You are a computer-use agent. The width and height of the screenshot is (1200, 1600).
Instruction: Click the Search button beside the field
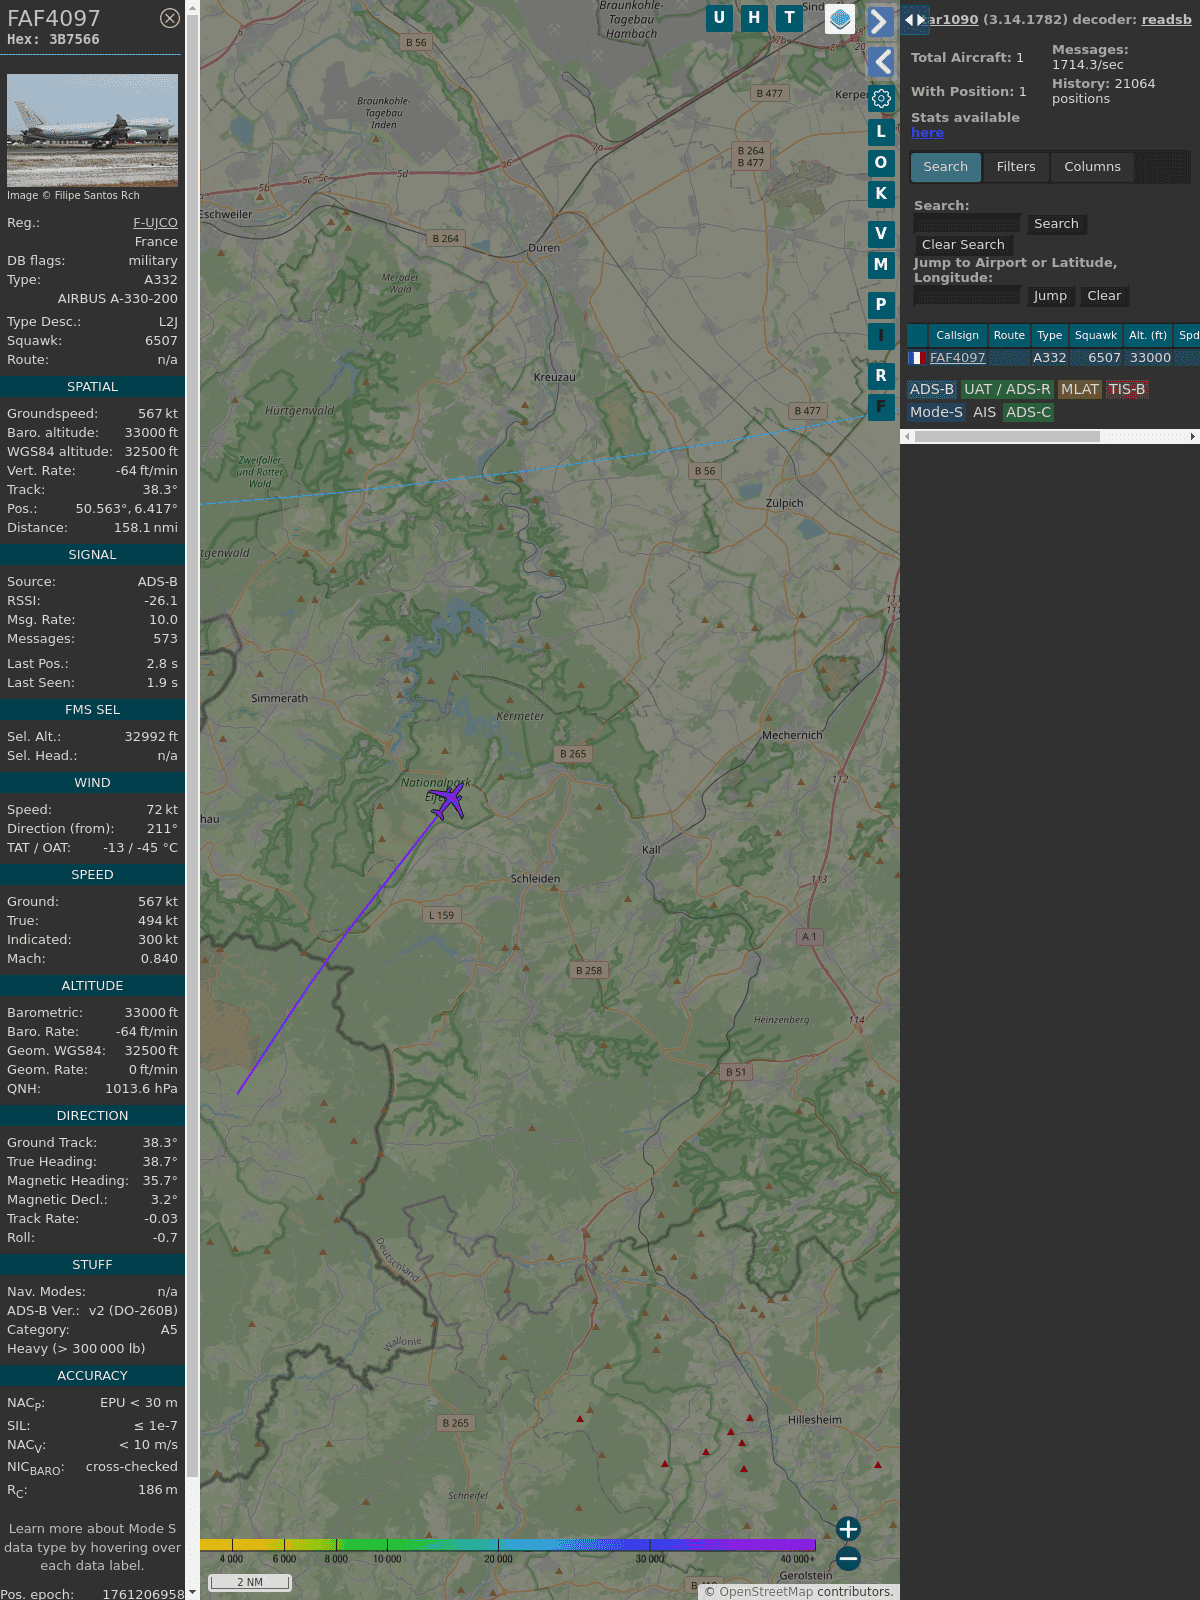click(1056, 224)
